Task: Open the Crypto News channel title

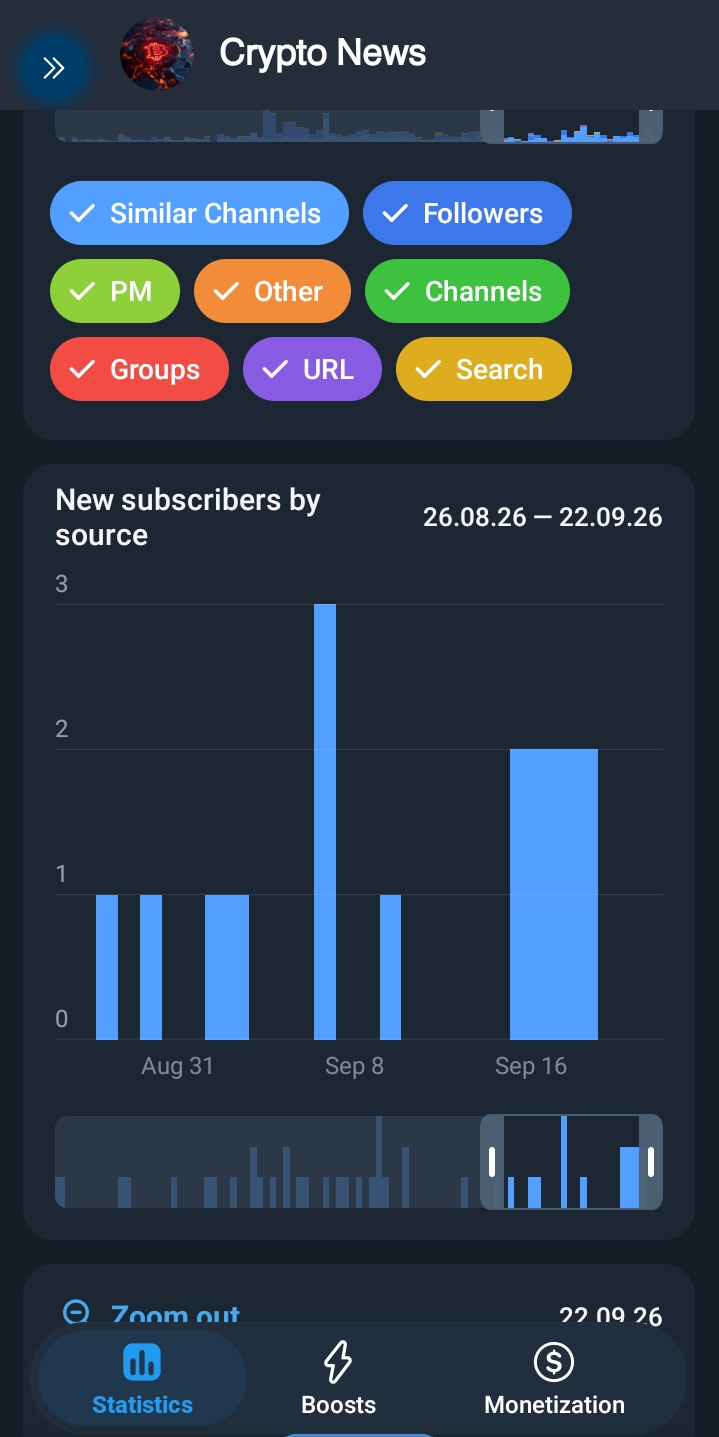Action: 323,53
